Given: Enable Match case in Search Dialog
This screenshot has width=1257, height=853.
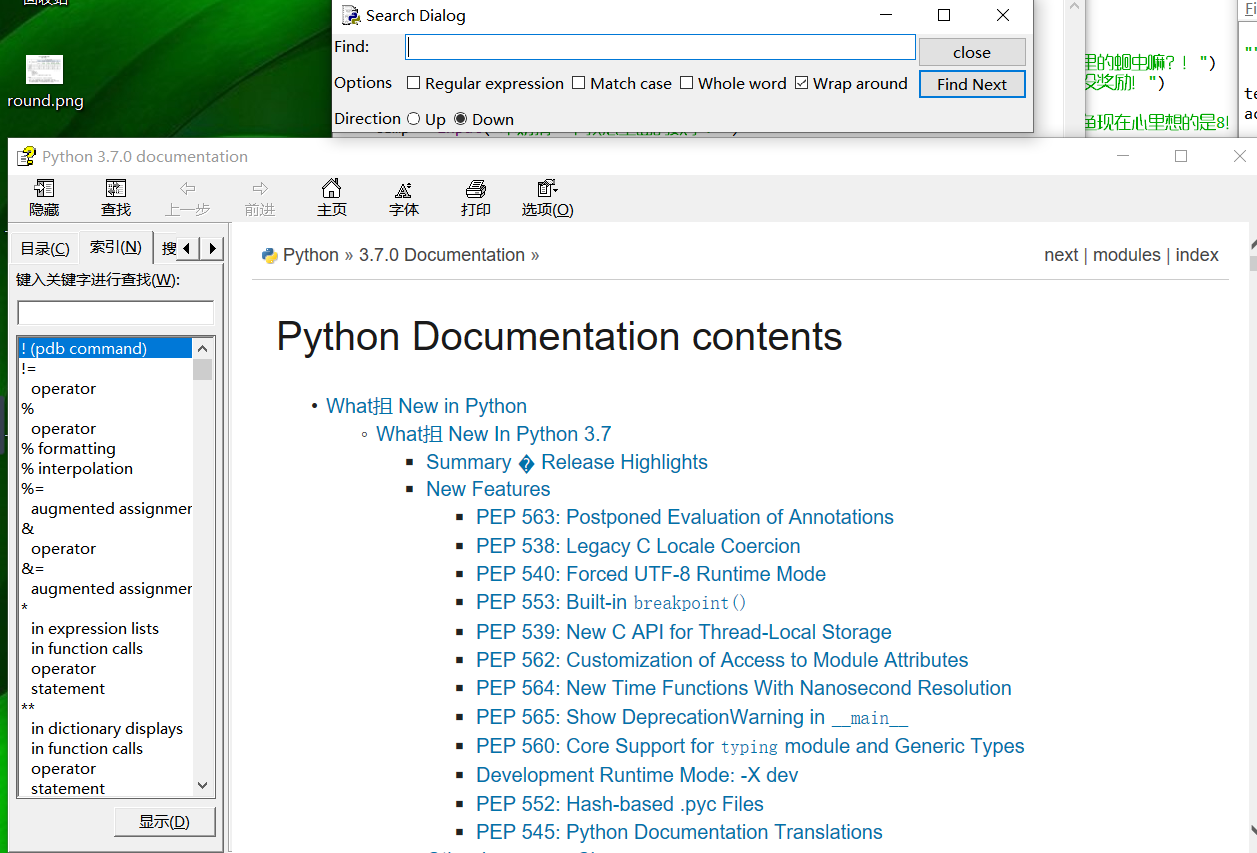Looking at the screenshot, I should point(578,83).
